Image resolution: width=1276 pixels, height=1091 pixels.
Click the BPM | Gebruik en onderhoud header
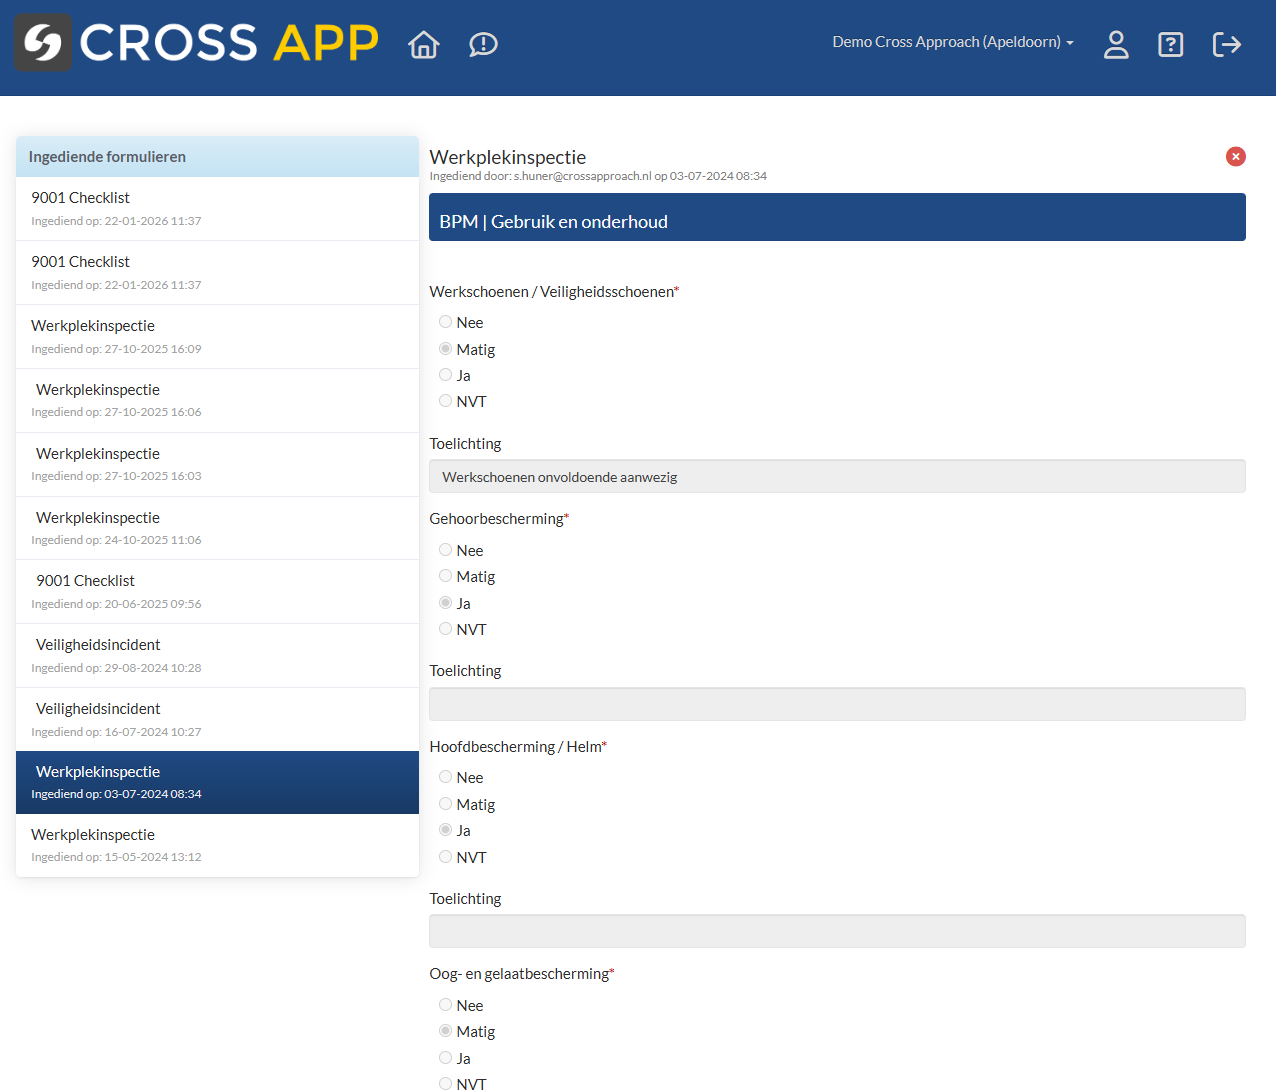(837, 221)
